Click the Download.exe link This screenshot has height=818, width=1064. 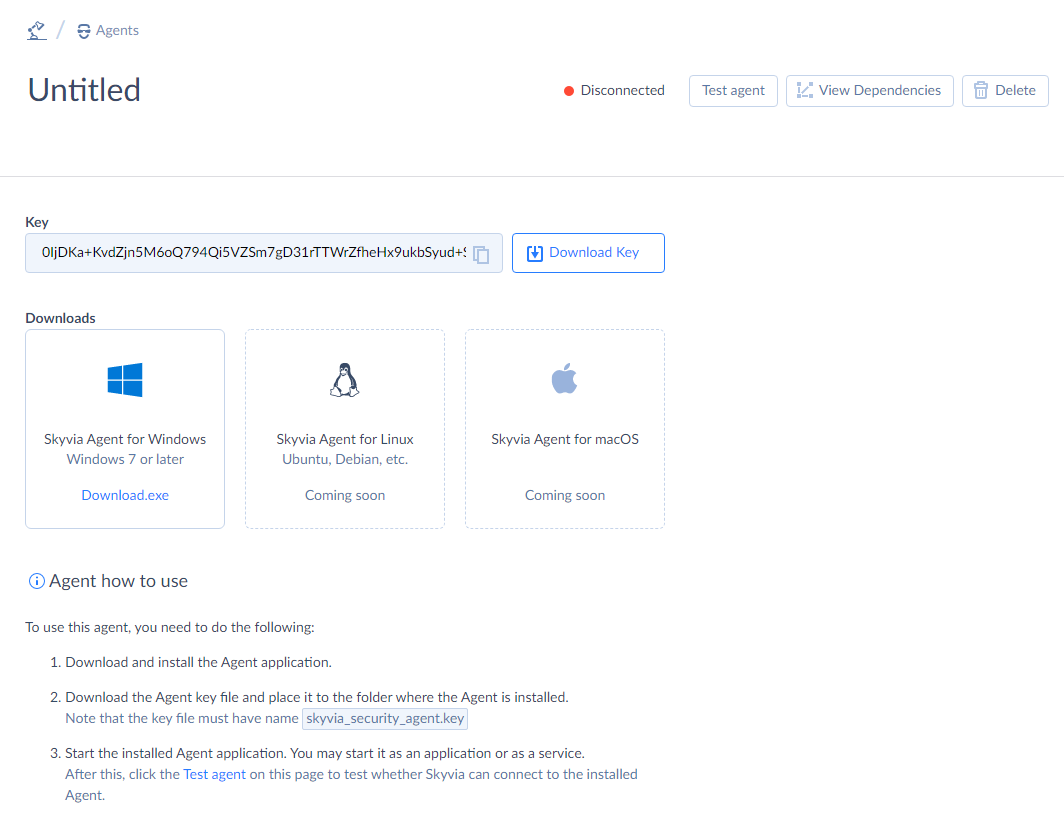coord(125,496)
